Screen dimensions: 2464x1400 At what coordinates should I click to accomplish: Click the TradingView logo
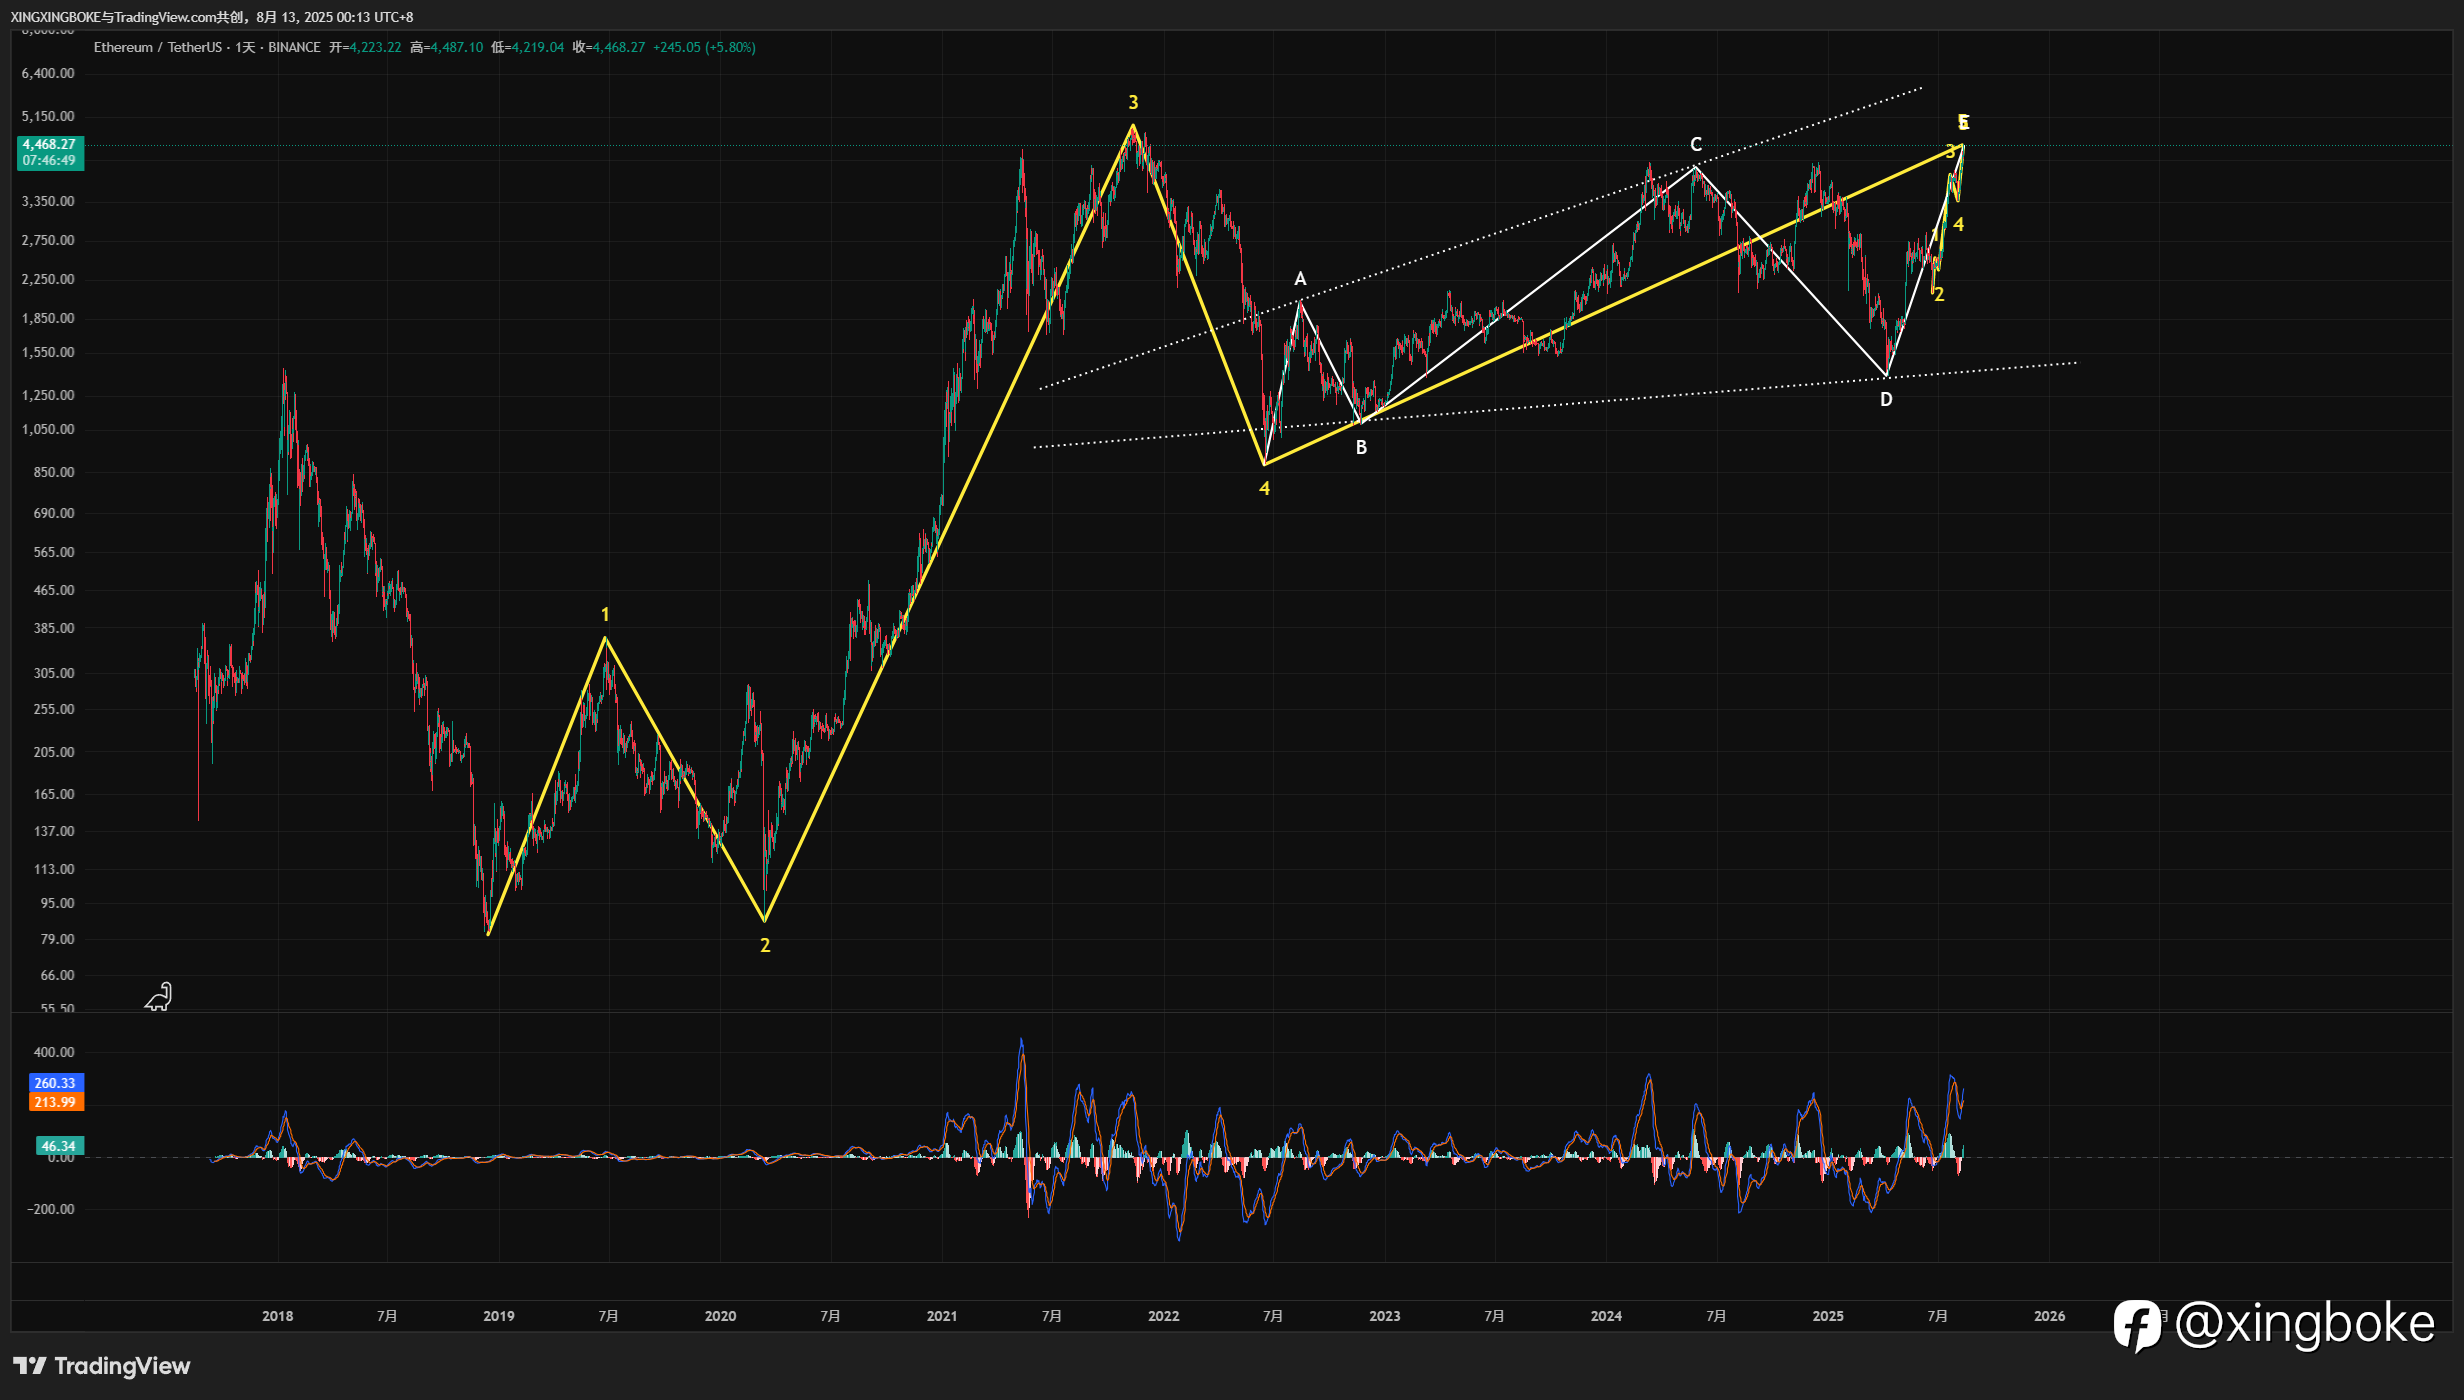tap(101, 1366)
